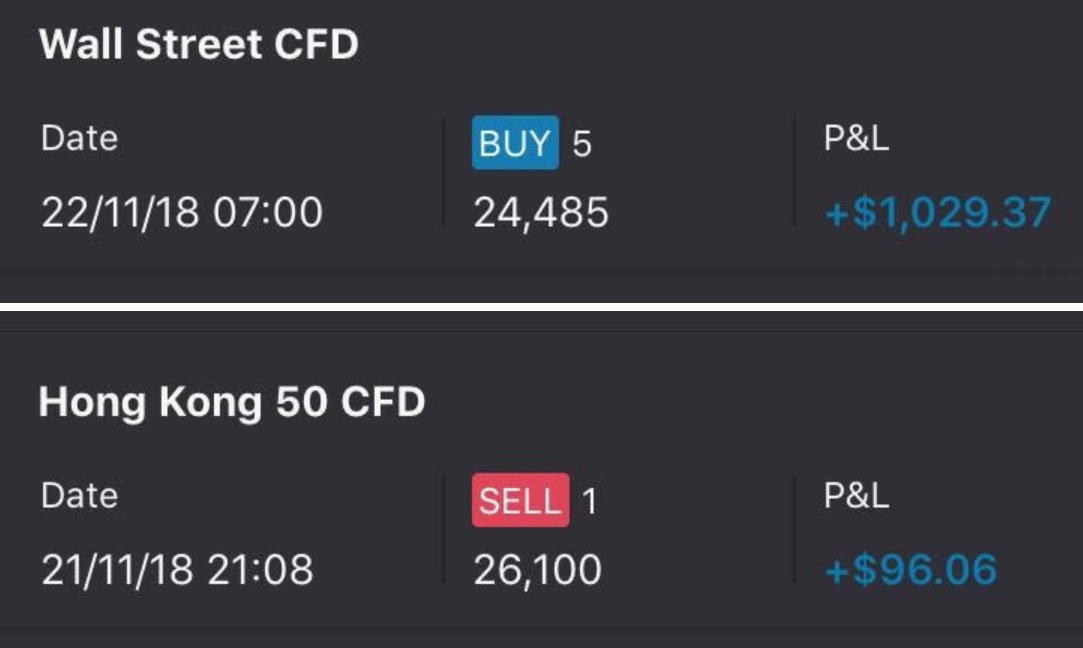Click the quantity 5 beside BUY

click(x=582, y=146)
